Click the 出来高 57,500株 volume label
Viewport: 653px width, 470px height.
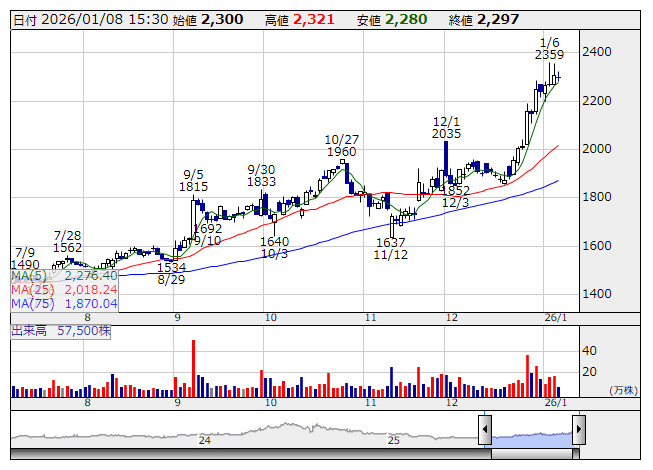pyautogui.click(x=61, y=331)
